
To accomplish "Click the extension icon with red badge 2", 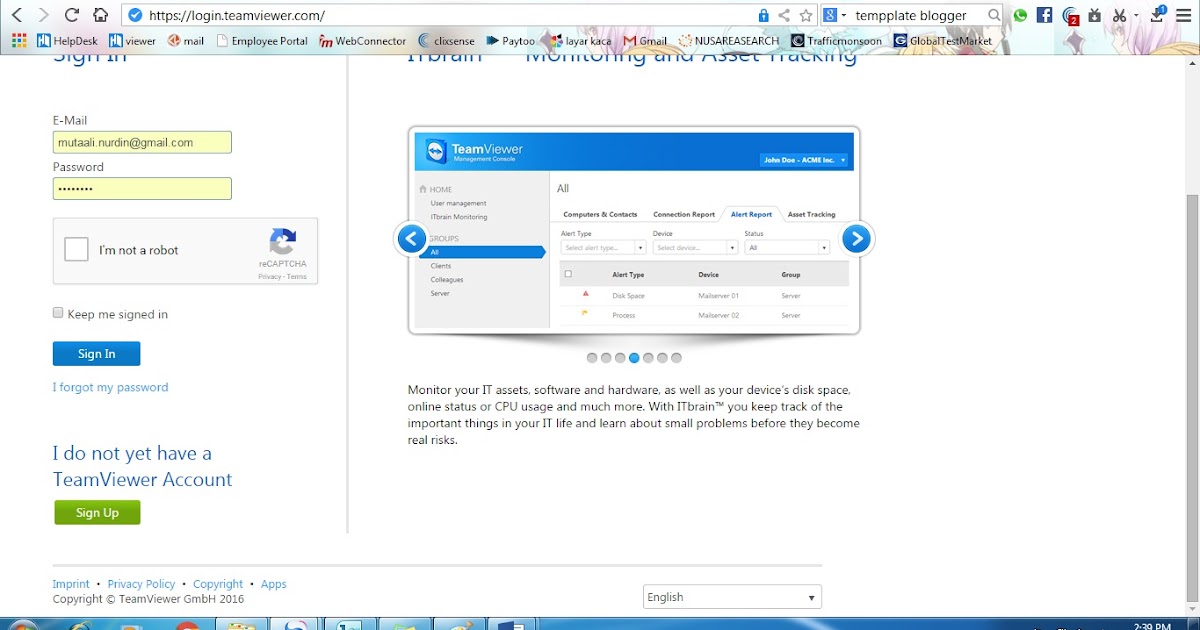I will 1071,16.
